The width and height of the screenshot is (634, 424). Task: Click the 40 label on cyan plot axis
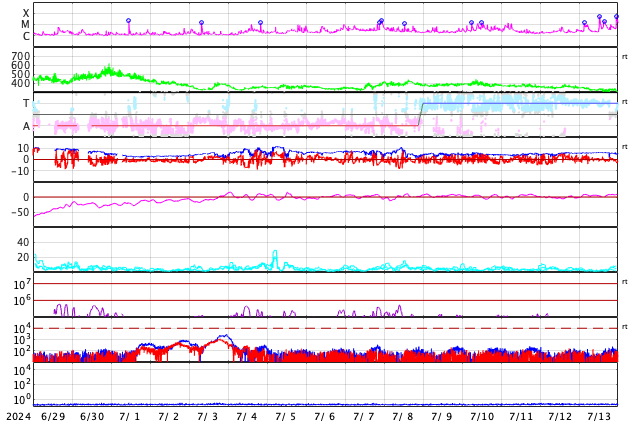[x=23, y=242]
